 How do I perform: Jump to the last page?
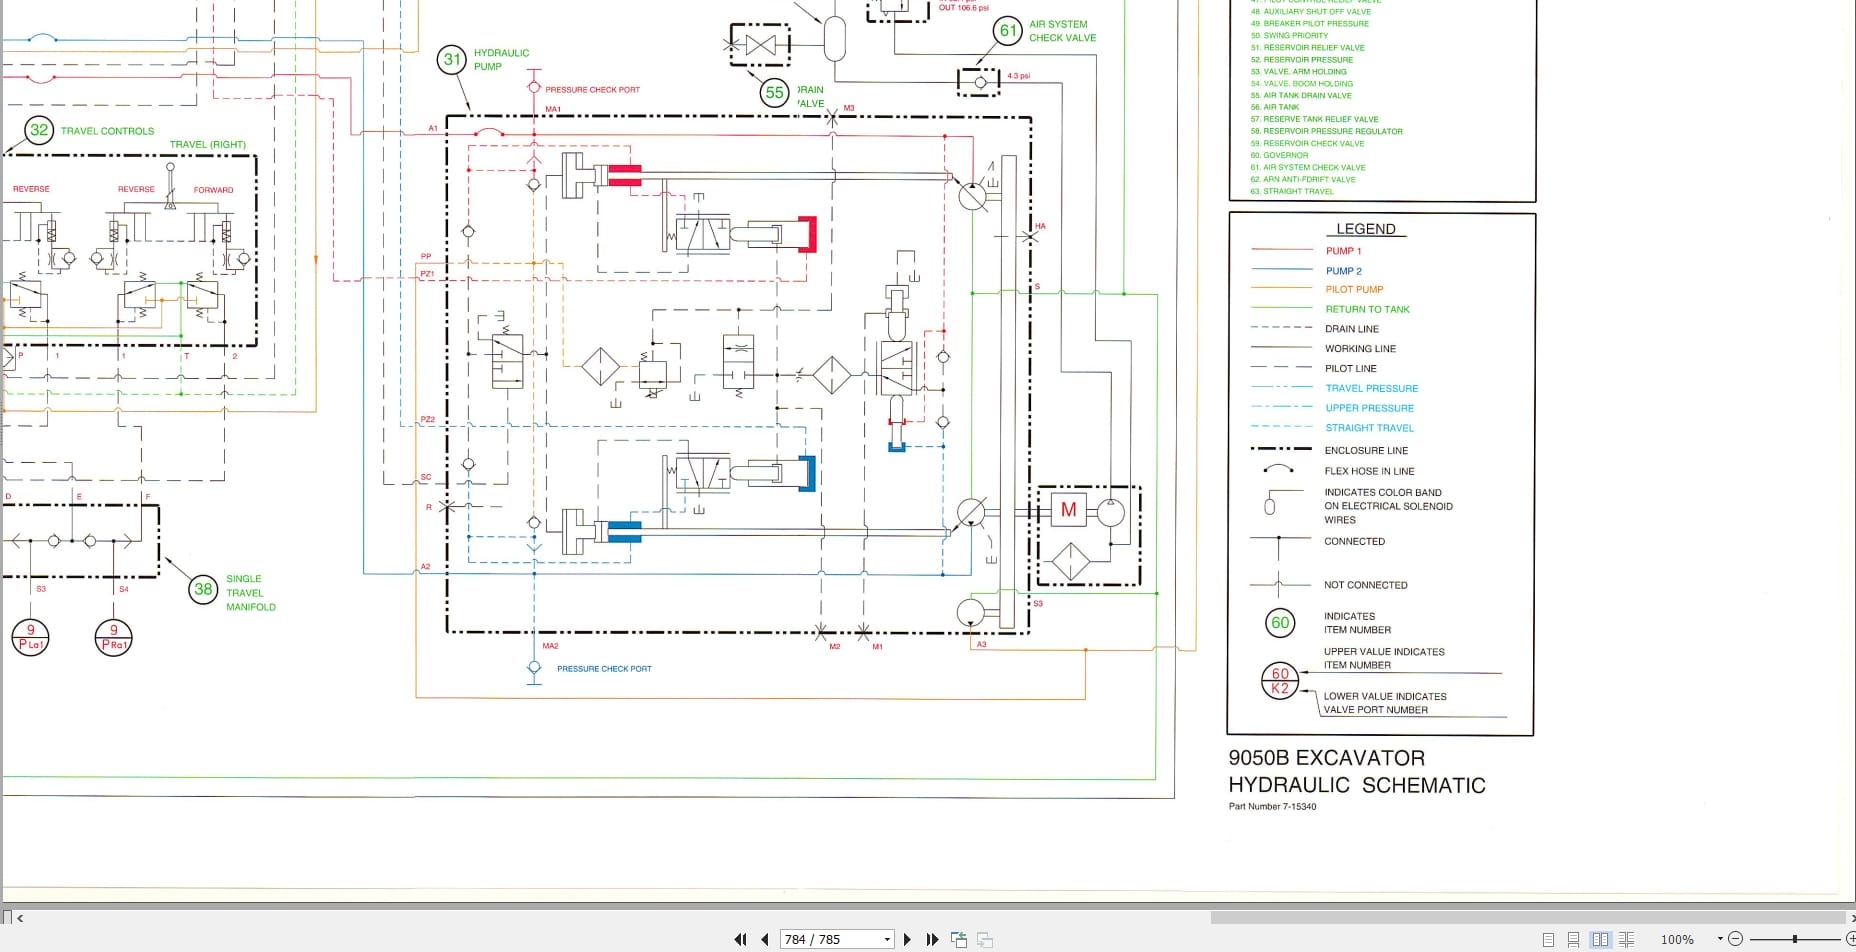click(x=931, y=940)
